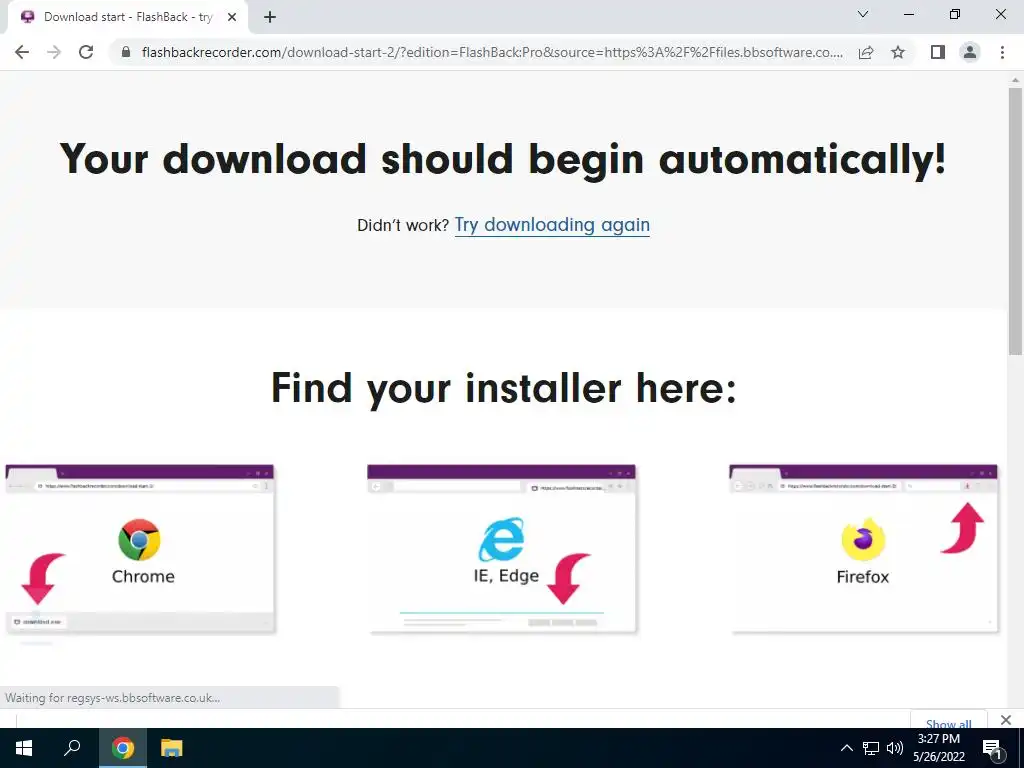Open the Windows notification center
Viewport: 1024px width, 768px height.
(x=993, y=748)
